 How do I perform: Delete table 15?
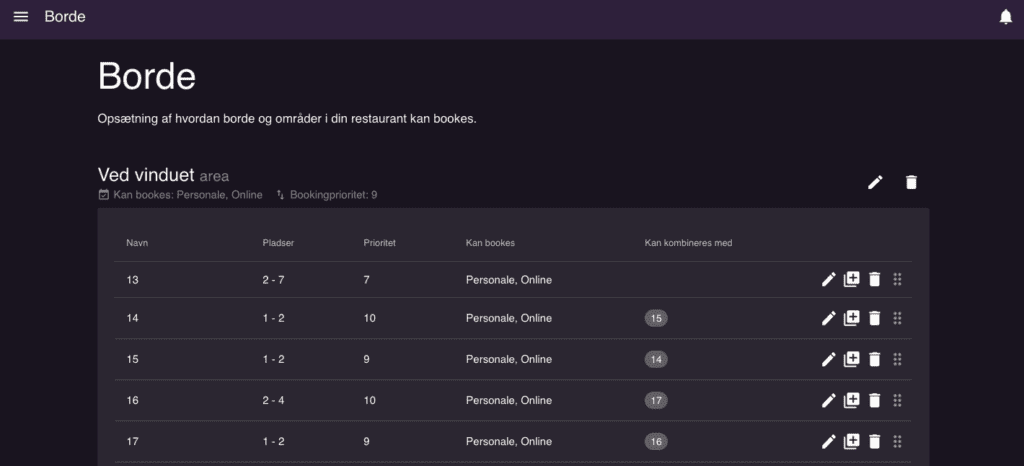[875, 360]
